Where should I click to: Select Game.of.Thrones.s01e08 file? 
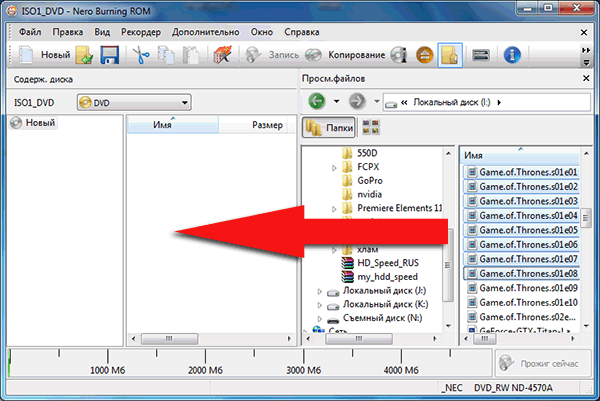[521, 274]
